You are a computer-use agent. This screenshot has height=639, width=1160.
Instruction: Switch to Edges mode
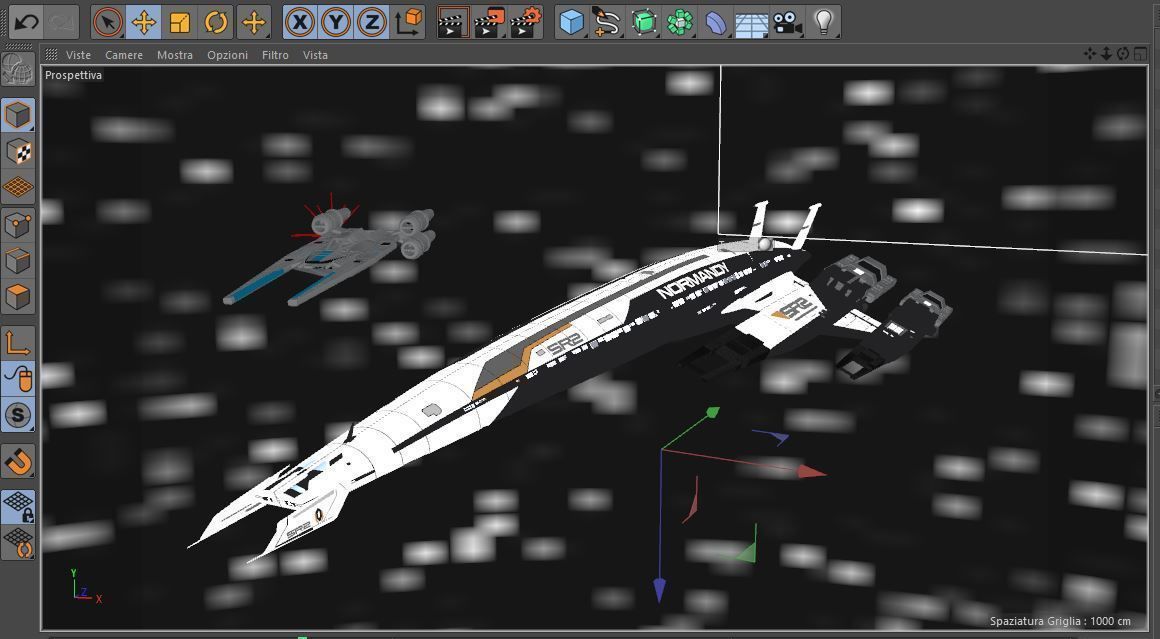[x=18, y=260]
